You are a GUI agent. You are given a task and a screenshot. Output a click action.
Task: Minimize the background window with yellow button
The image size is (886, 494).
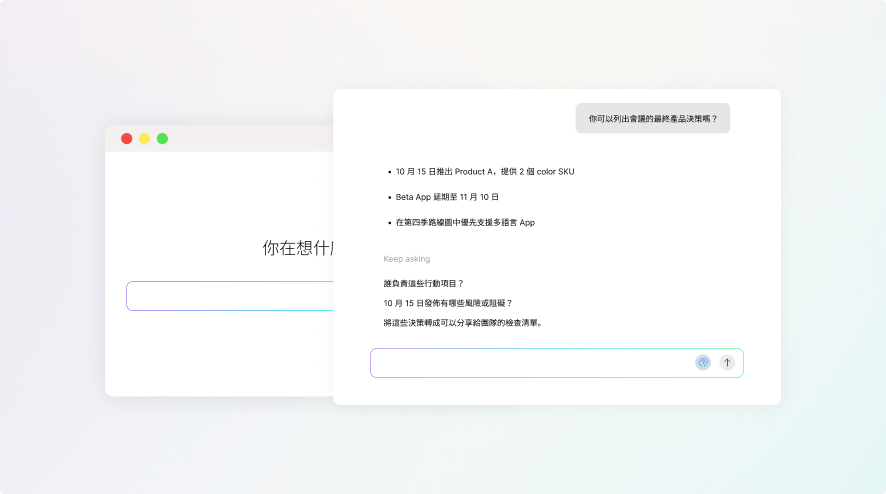click(145, 139)
